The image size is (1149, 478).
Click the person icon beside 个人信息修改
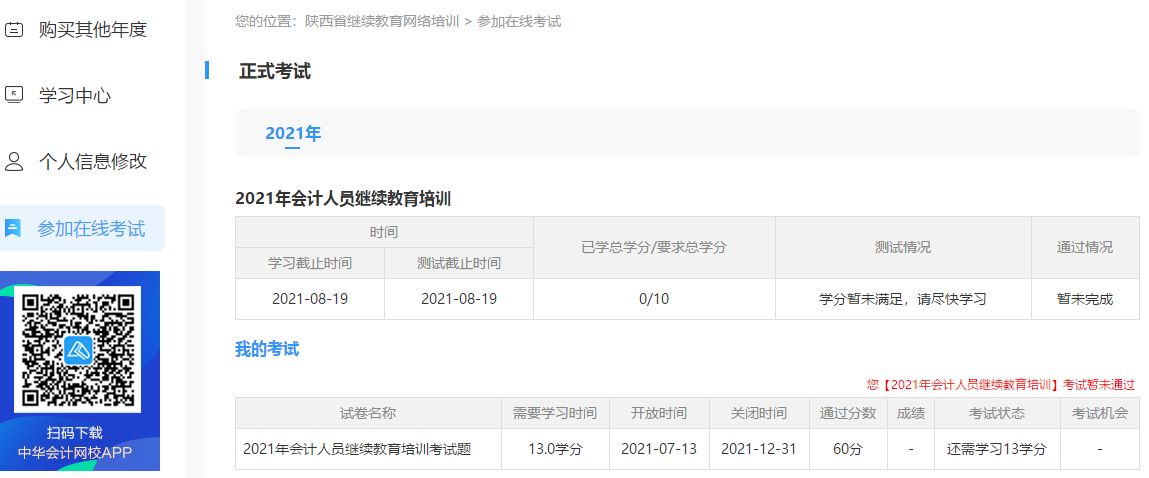pos(14,161)
